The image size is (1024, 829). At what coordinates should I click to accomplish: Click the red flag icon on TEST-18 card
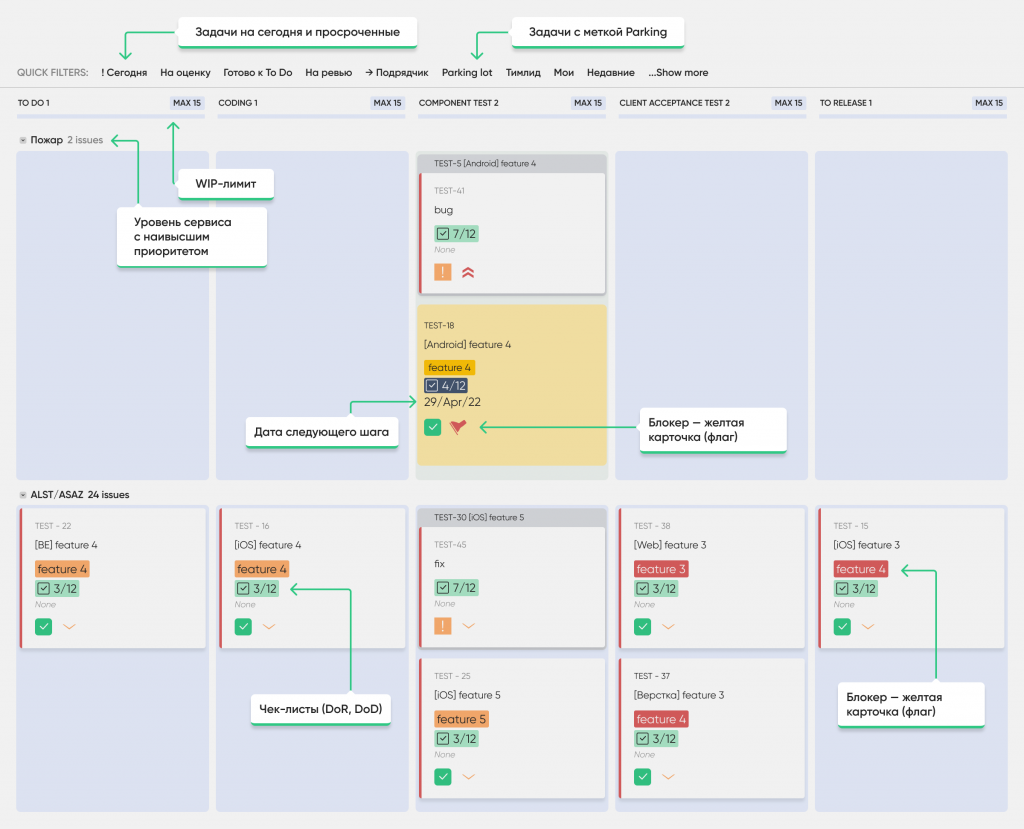click(458, 427)
